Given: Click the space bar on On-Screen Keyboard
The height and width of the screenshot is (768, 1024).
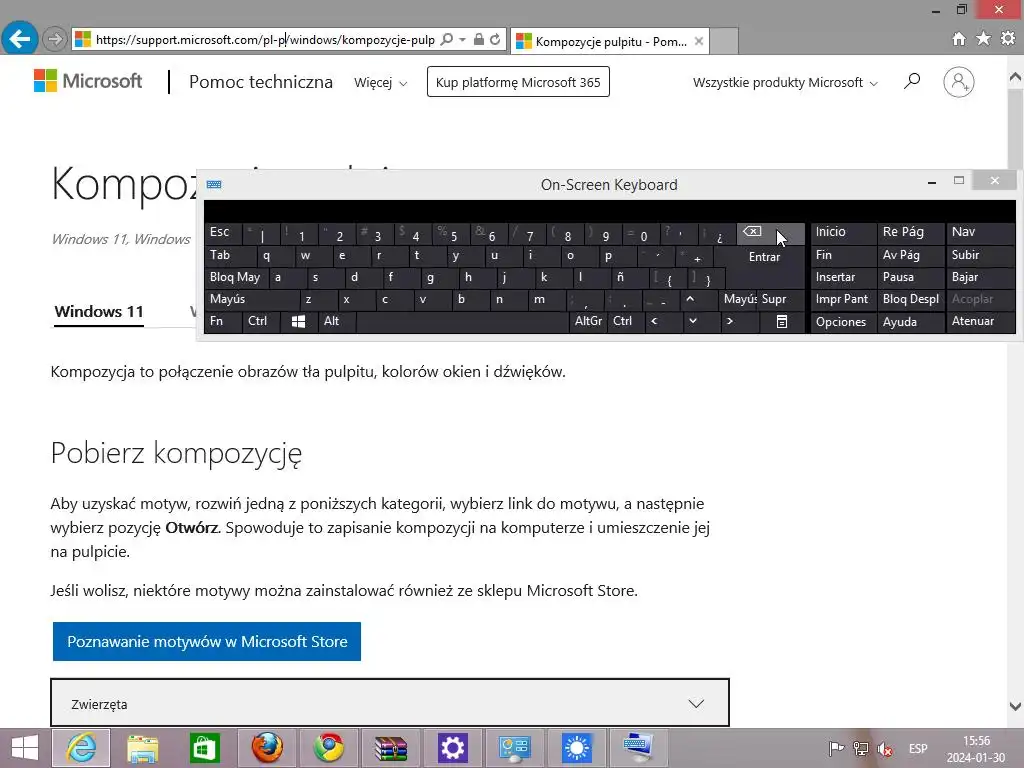Looking at the screenshot, I should [463, 321].
